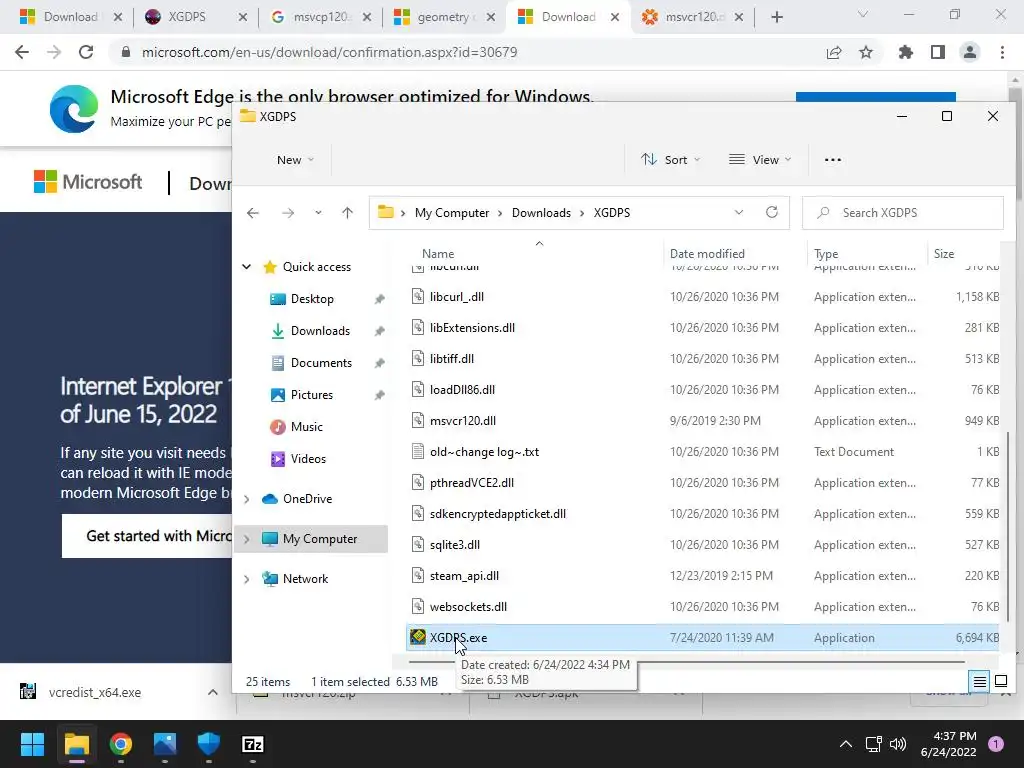The image size is (1024, 768).
Task: Open the taskbar clock and date
Action: [x=948, y=744]
